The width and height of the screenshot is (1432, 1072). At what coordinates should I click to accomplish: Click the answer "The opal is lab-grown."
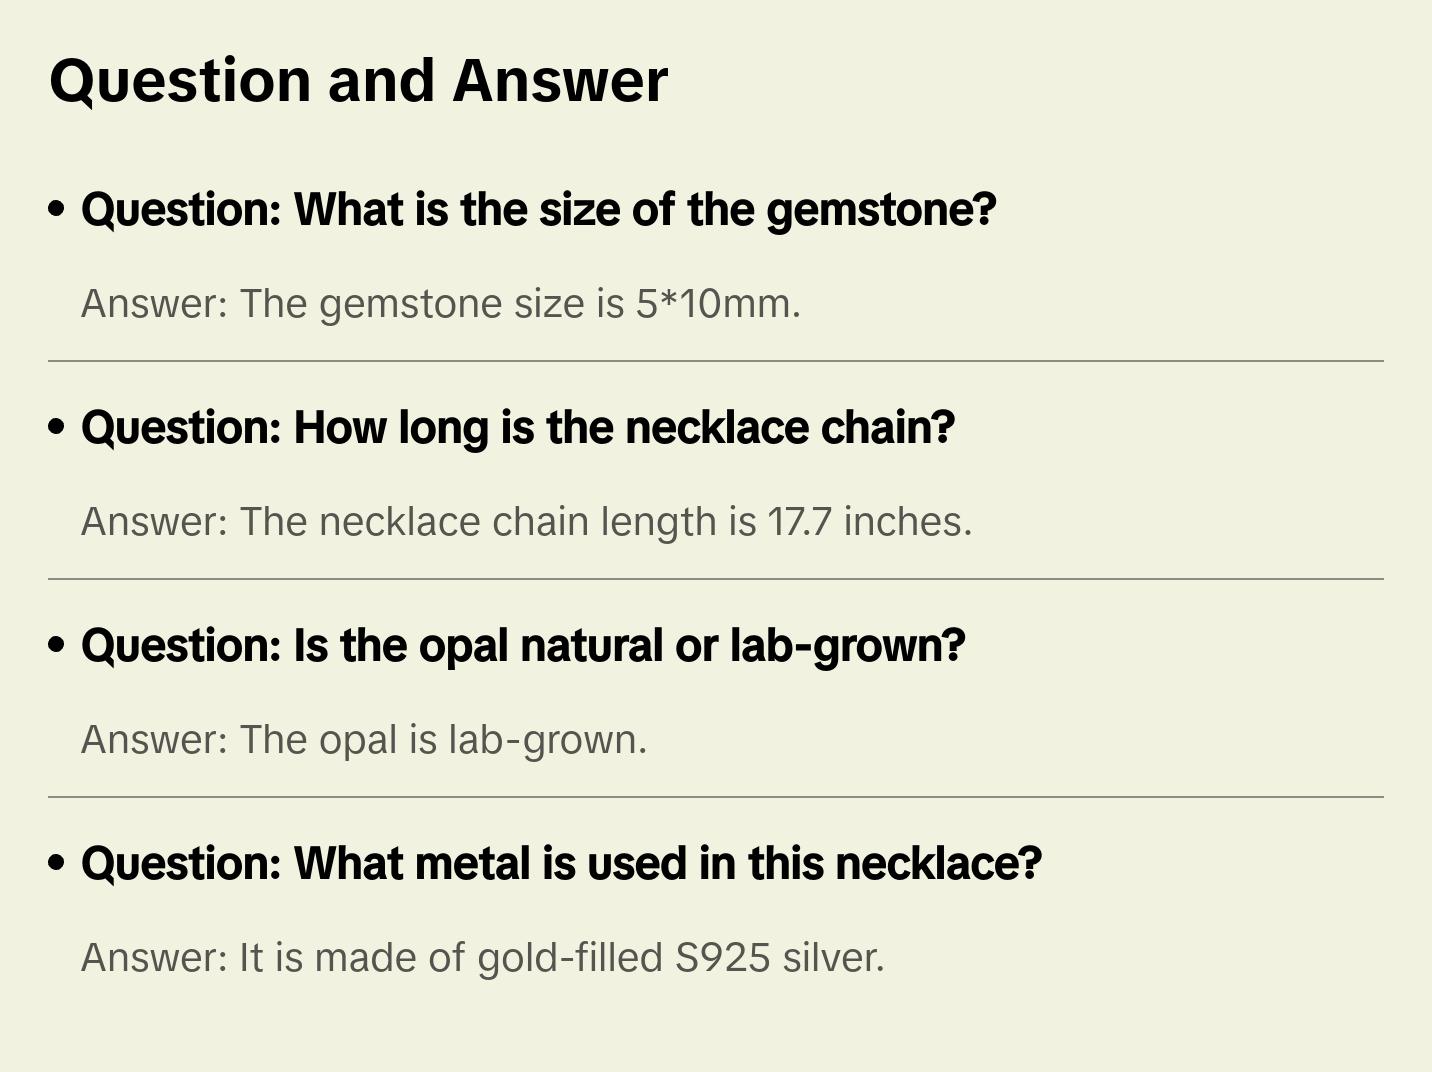364,740
